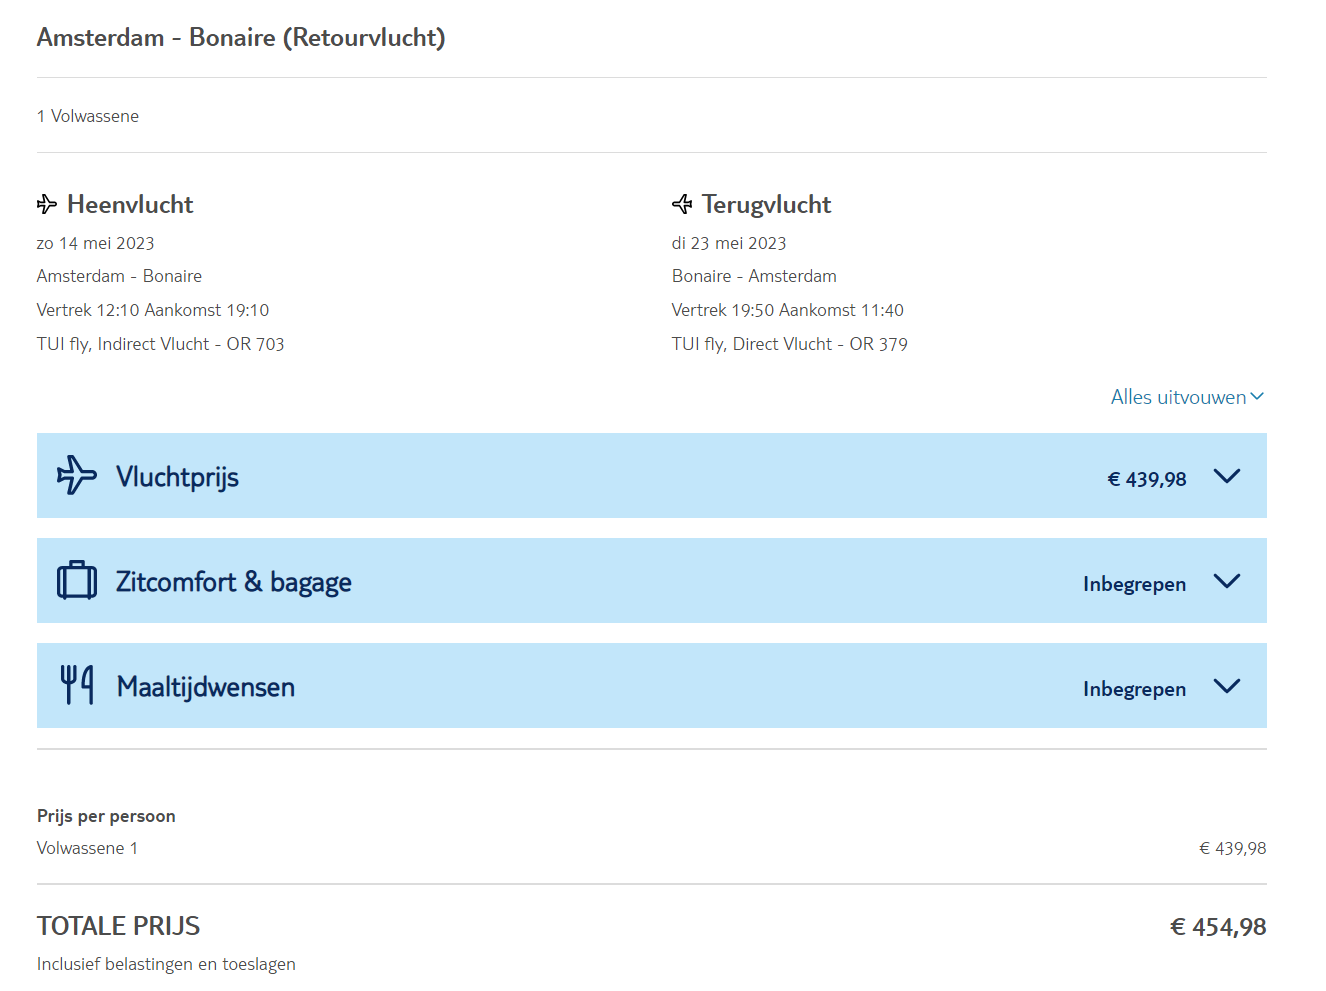Click the Terugvlucht heading
The width and height of the screenshot is (1326, 991).
pyautogui.click(x=766, y=205)
